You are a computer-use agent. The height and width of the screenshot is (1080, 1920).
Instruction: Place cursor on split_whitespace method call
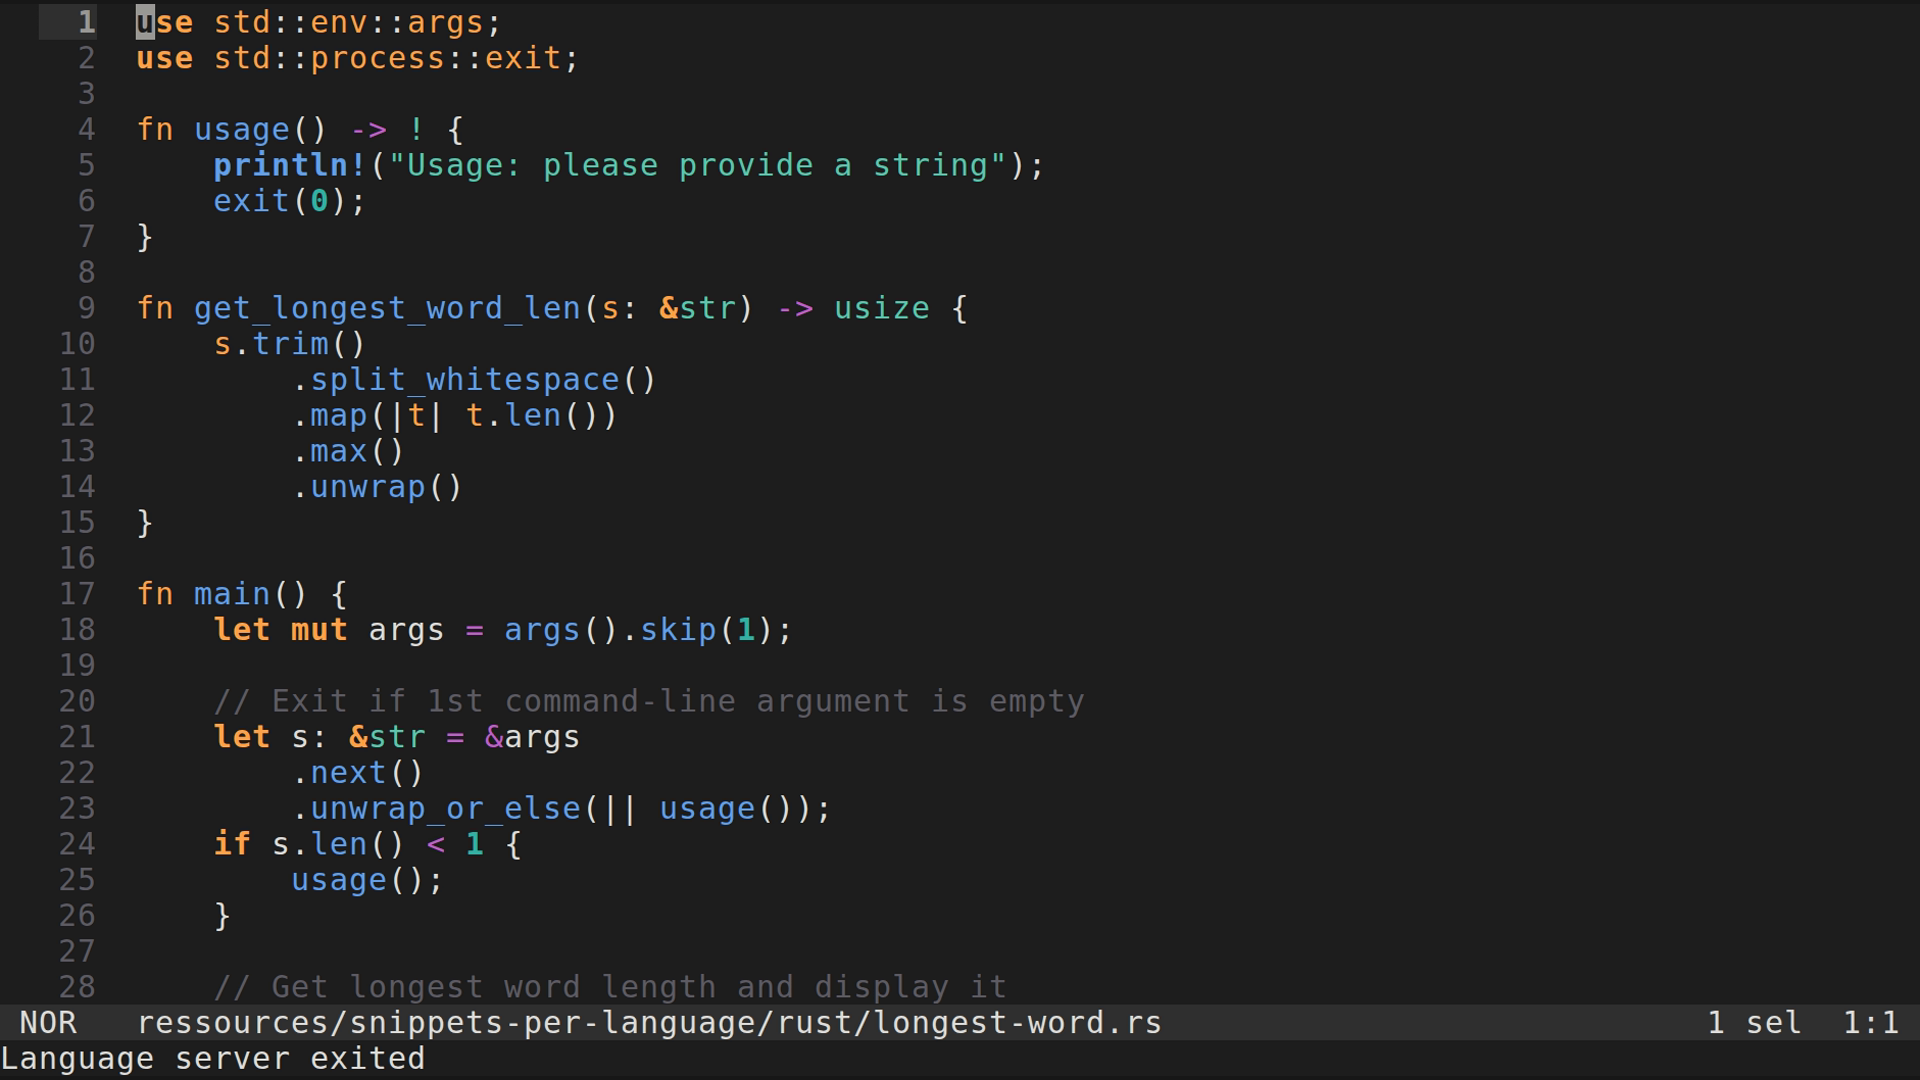[464, 380]
